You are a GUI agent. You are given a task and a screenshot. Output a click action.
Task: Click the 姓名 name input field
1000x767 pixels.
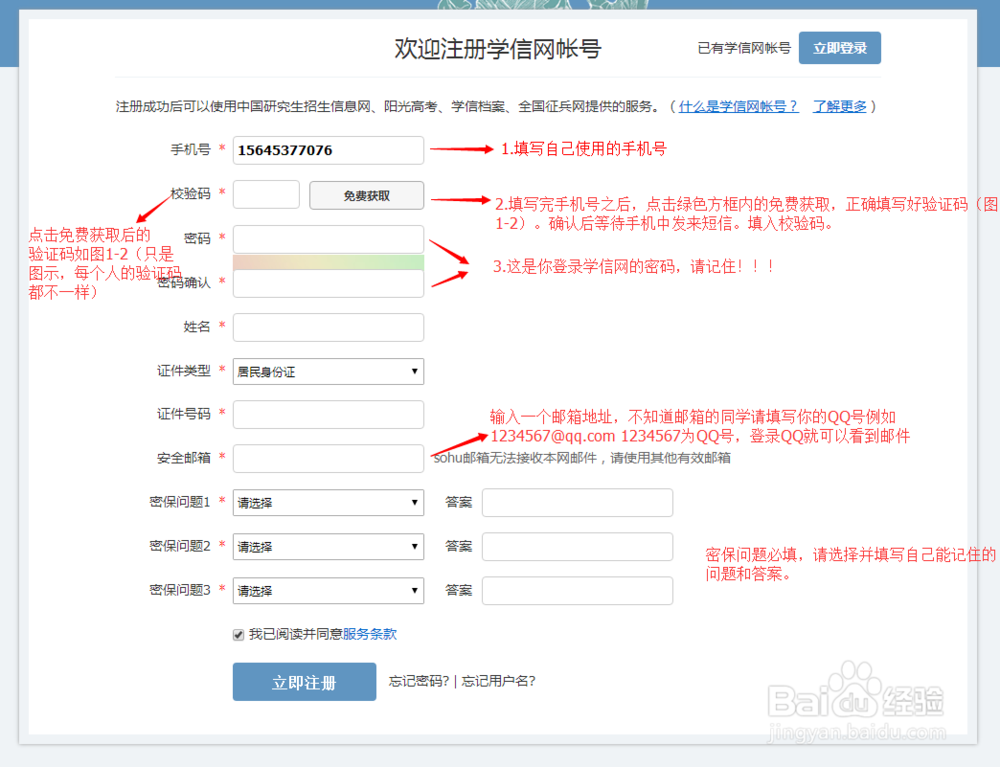[328, 327]
